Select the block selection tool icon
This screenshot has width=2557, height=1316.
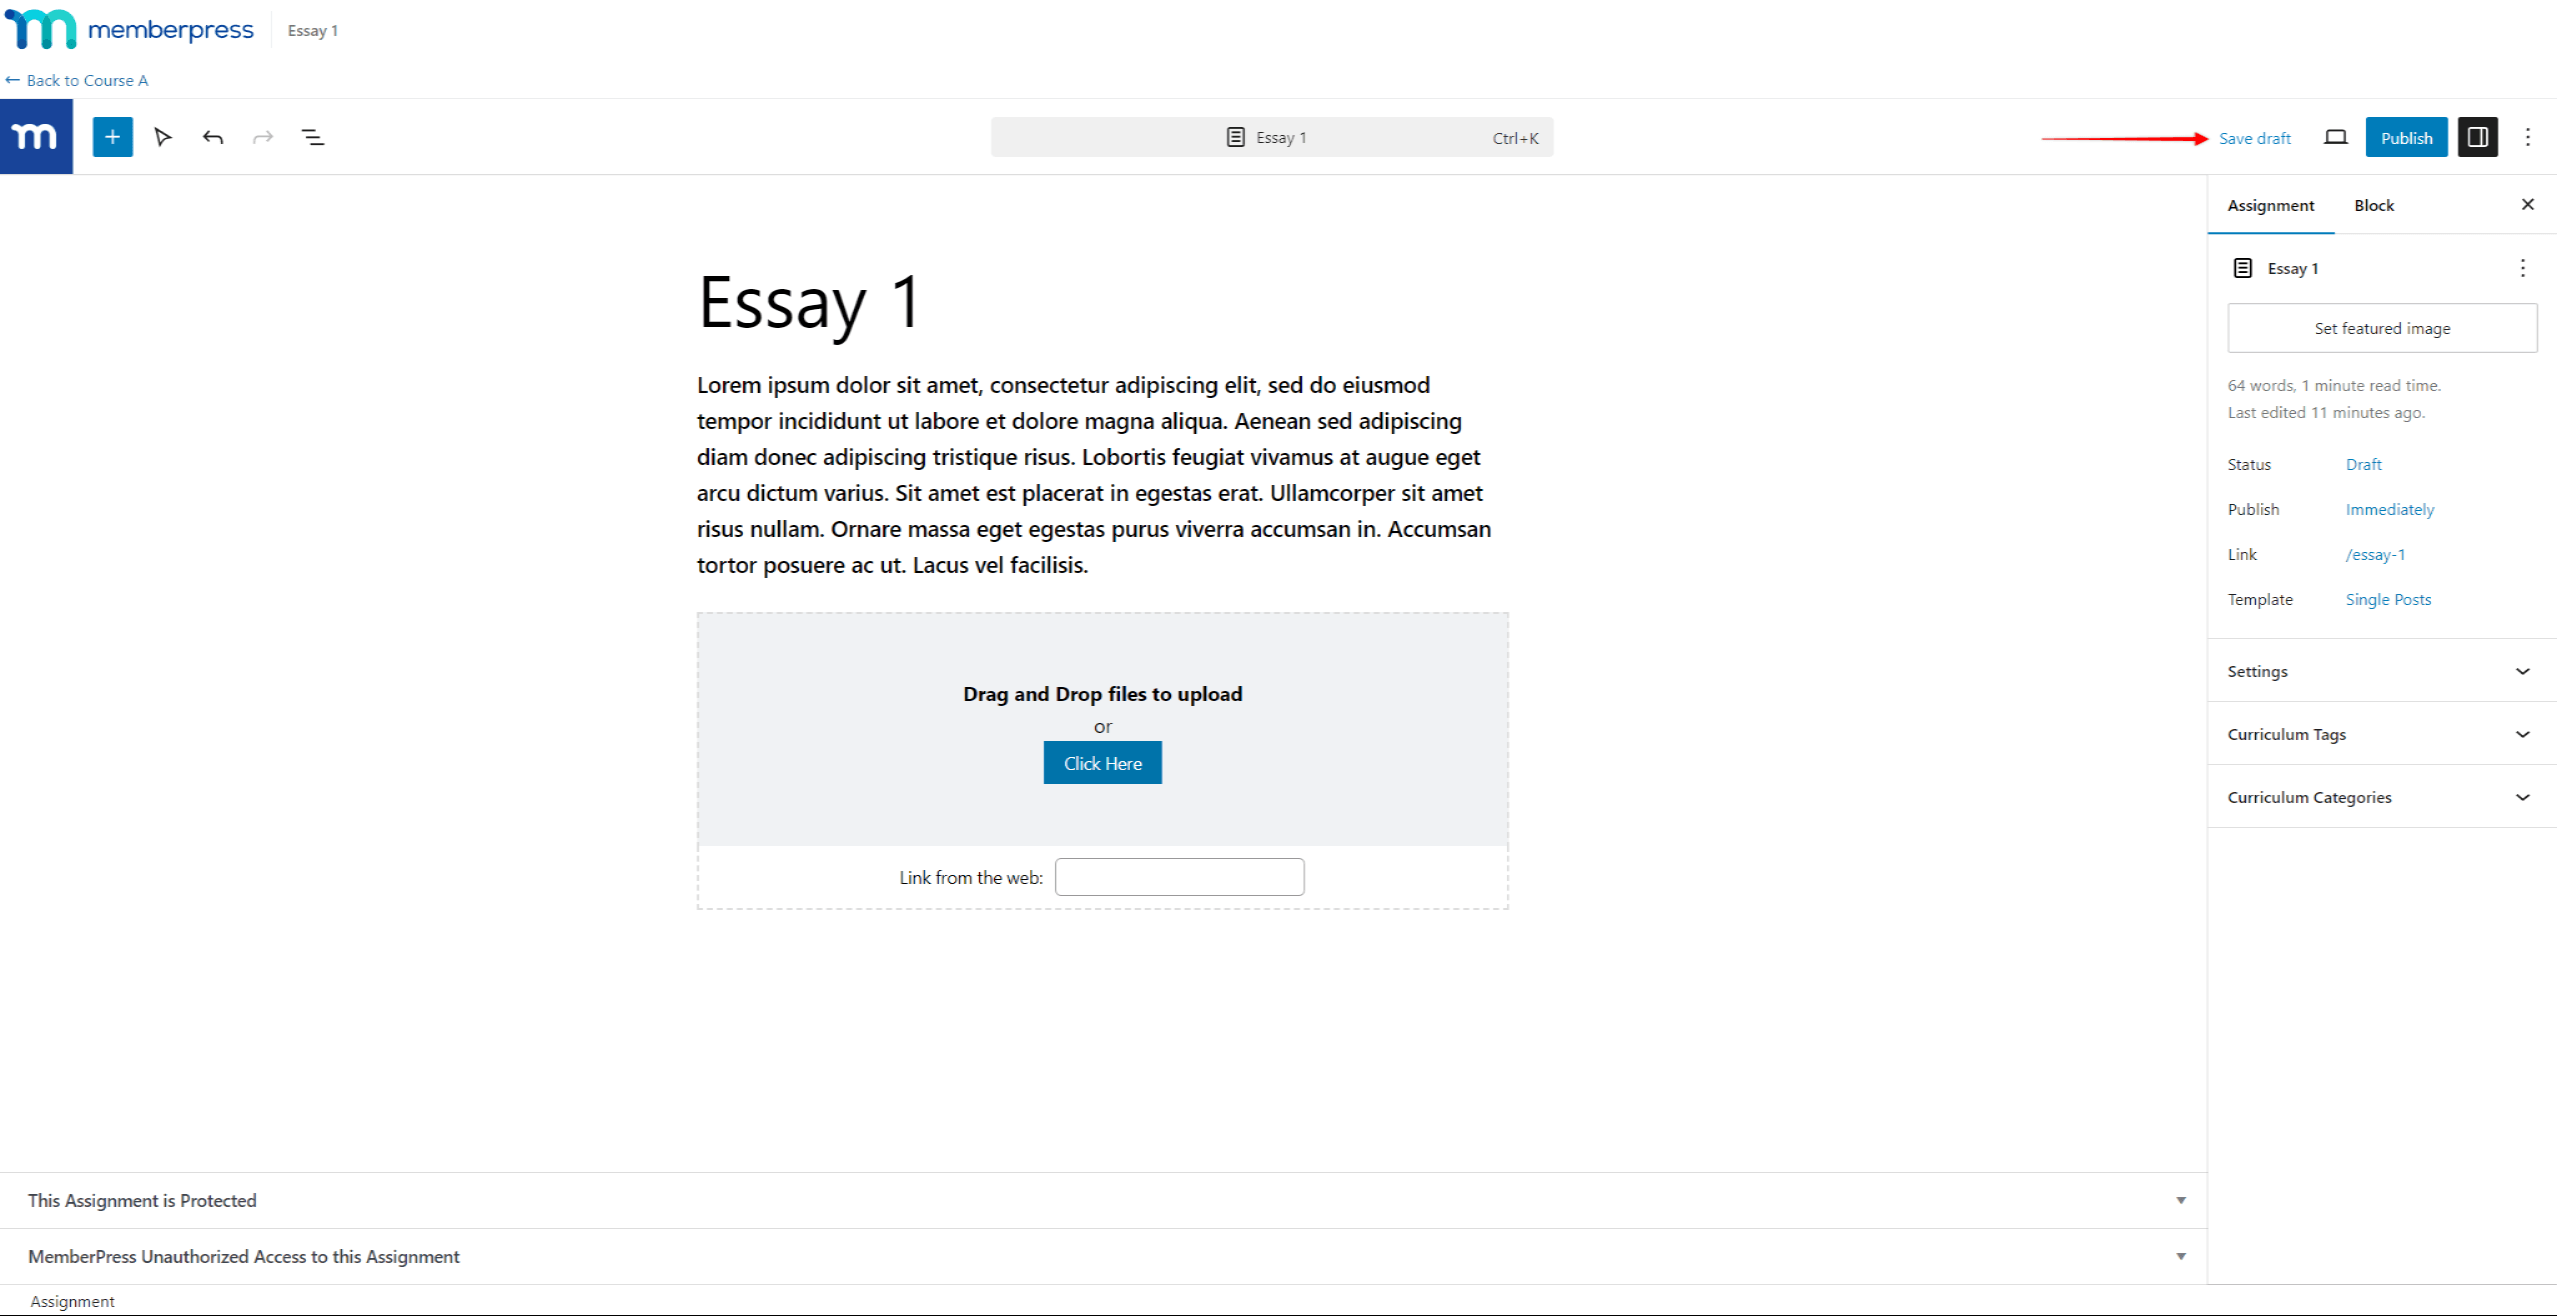(x=163, y=136)
